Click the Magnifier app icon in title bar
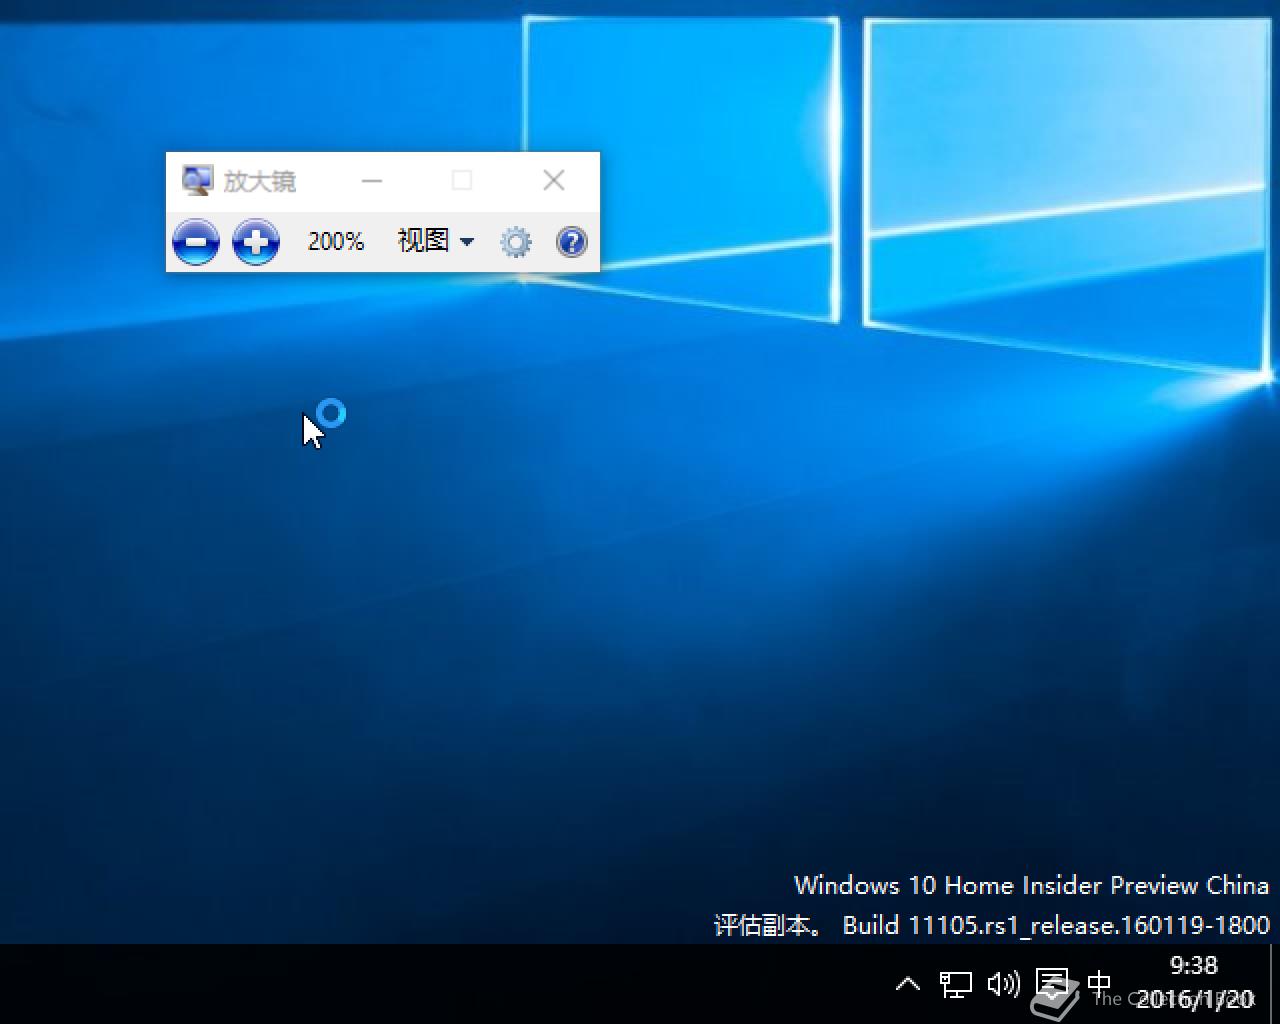The image size is (1280, 1024). (197, 181)
